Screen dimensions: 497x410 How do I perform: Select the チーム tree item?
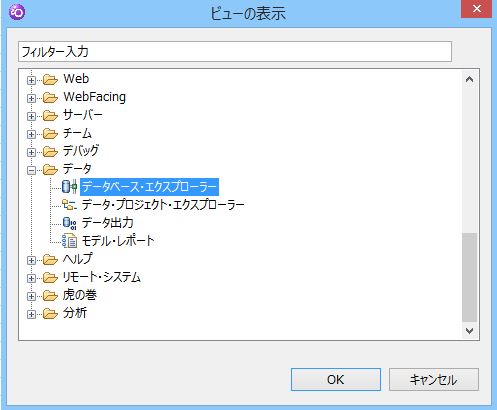click(77, 133)
